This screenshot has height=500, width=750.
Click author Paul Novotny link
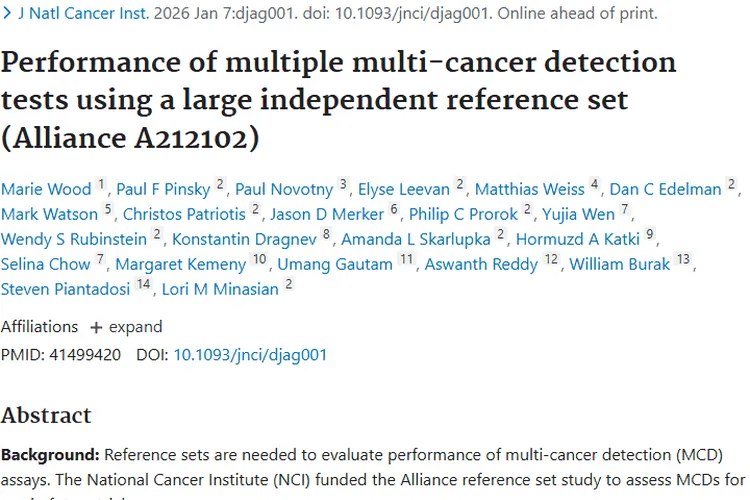284,189
